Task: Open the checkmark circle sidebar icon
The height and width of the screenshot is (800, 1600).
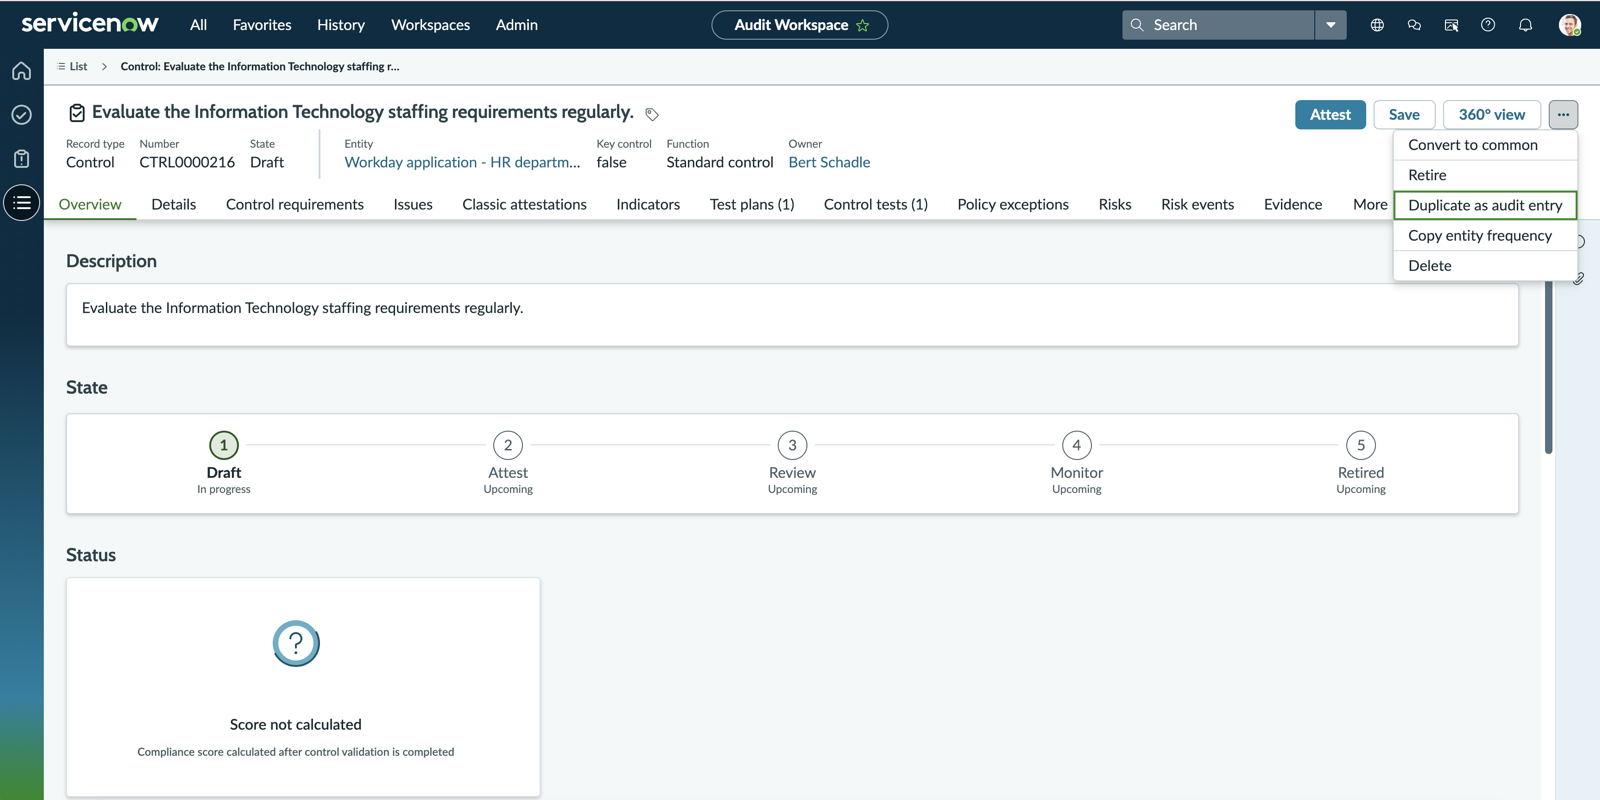Action: click(21, 115)
